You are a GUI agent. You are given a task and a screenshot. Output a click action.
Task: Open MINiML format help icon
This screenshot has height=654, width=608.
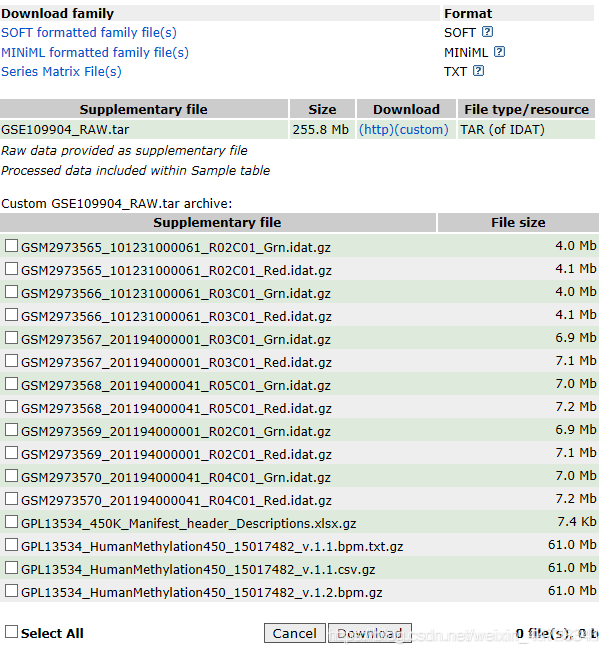point(499,52)
